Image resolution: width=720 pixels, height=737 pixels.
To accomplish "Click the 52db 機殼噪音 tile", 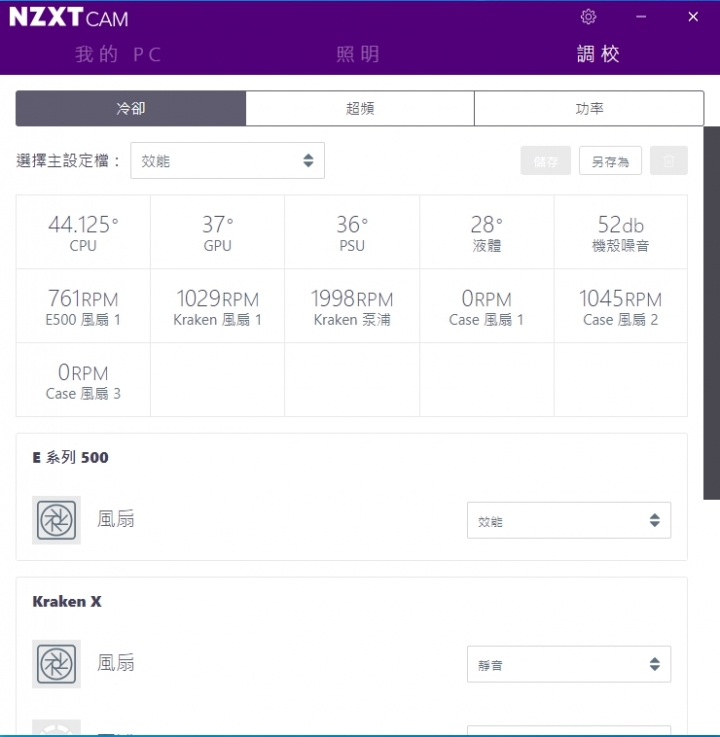I will tap(621, 232).
